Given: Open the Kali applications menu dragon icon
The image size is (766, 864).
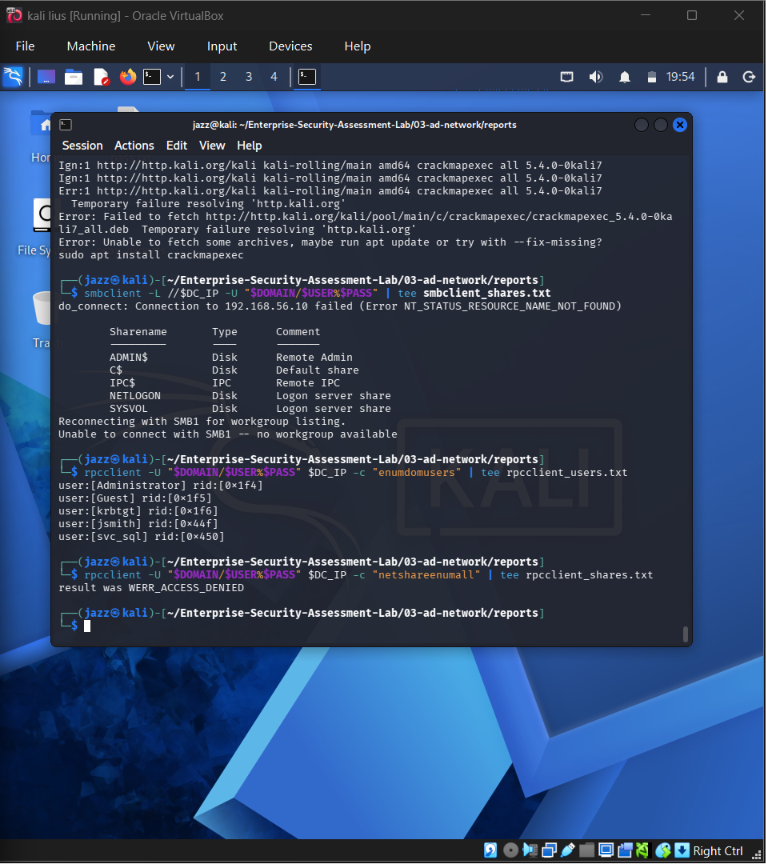Looking at the screenshot, I should (x=13, y=77).
